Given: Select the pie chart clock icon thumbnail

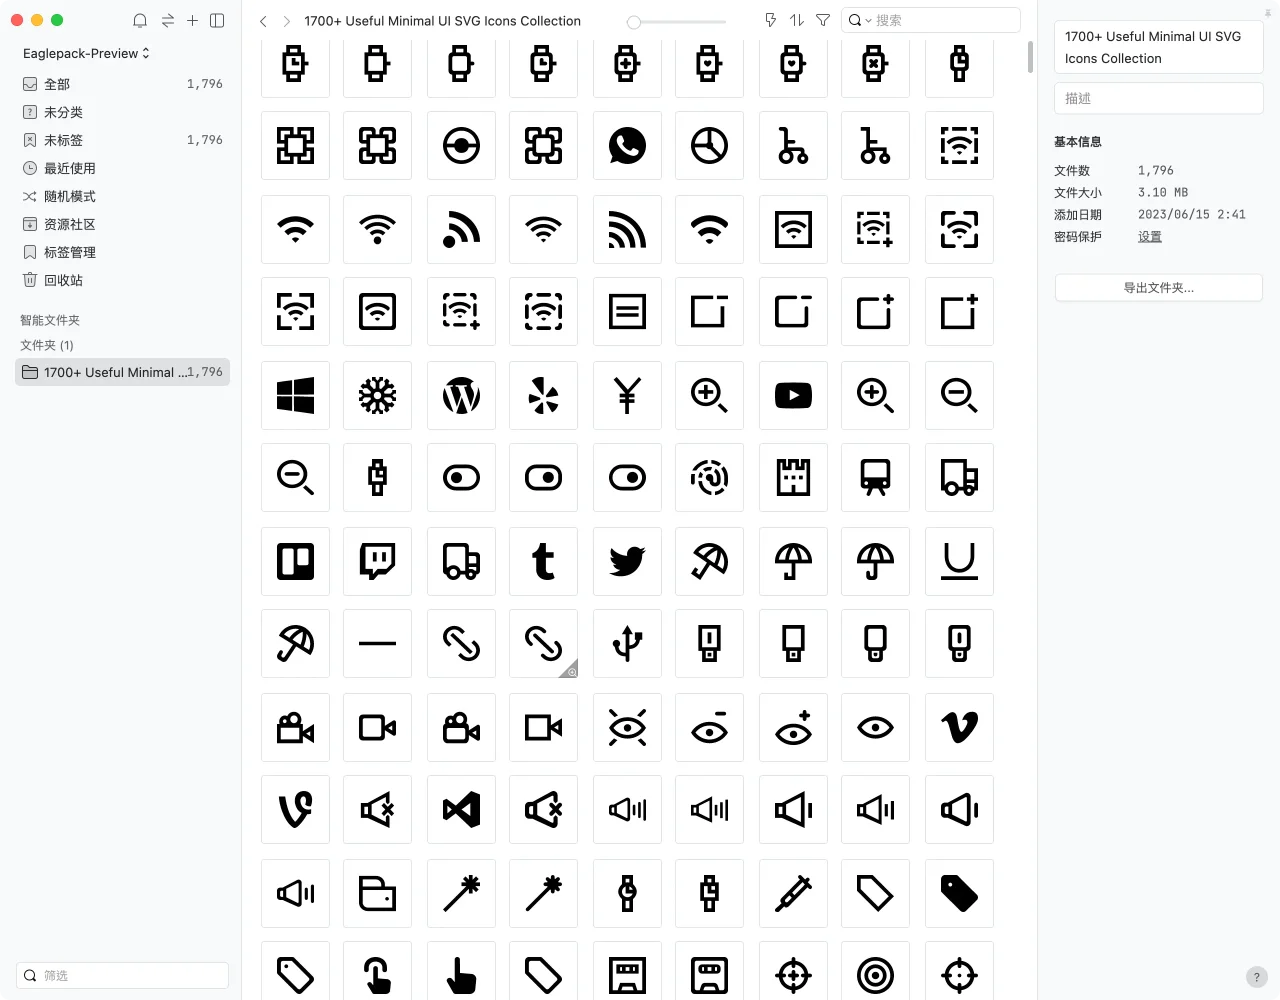Looking at the screenshot, I should [x=709, y=146].
